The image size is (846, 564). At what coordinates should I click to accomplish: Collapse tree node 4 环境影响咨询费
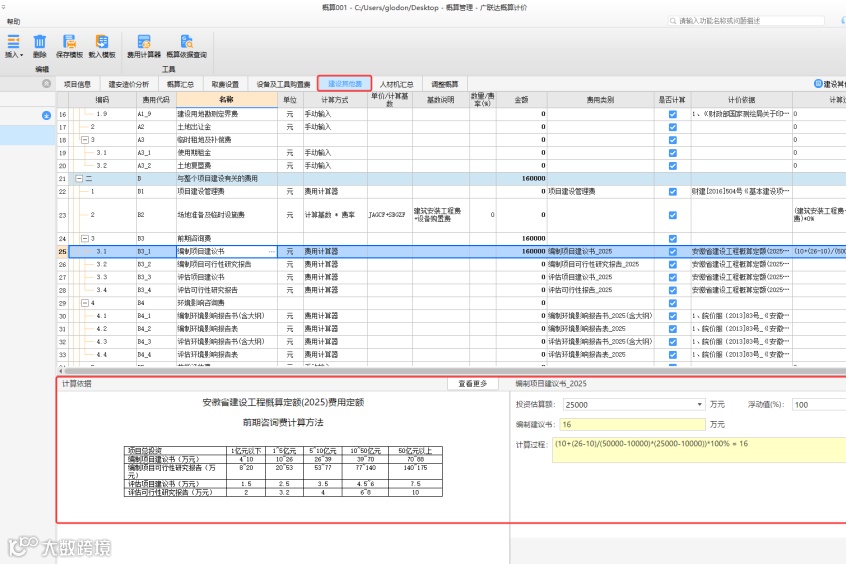[x=85, y=303]
